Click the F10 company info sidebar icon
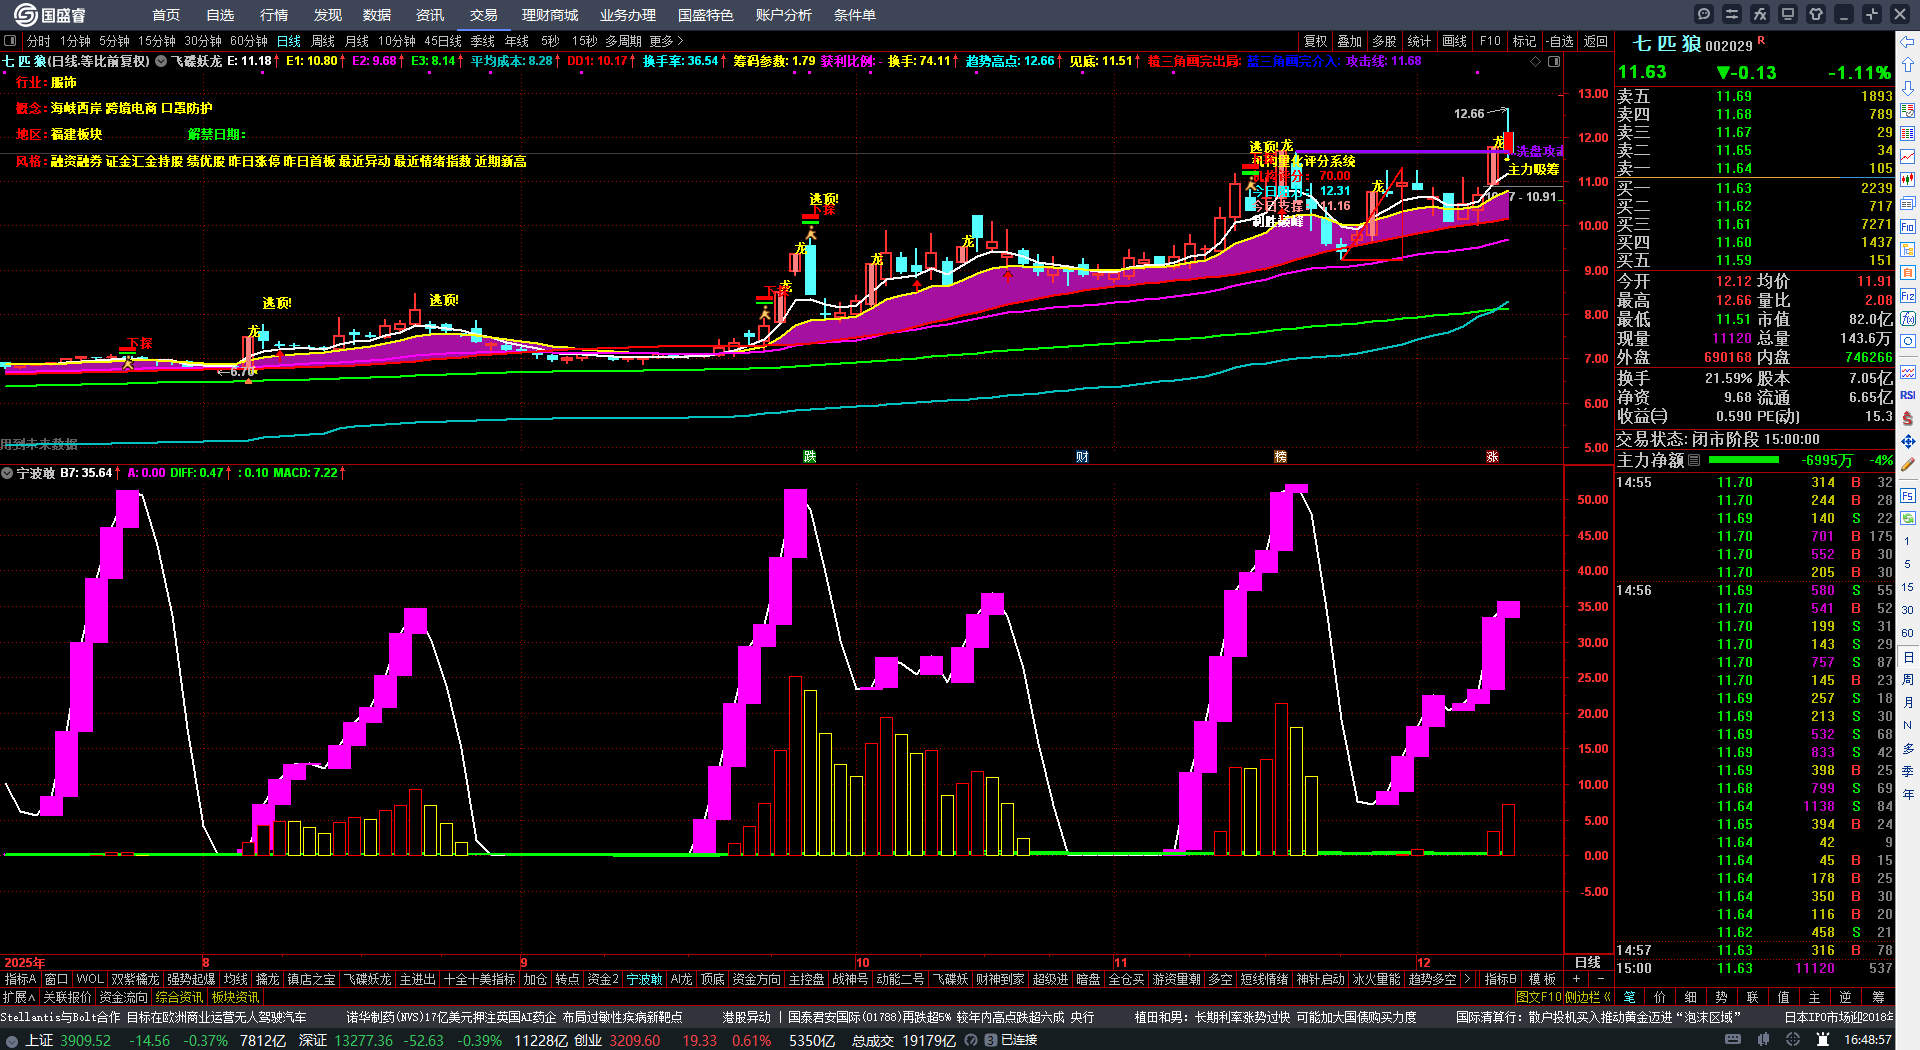 [x=1908, y=227]
